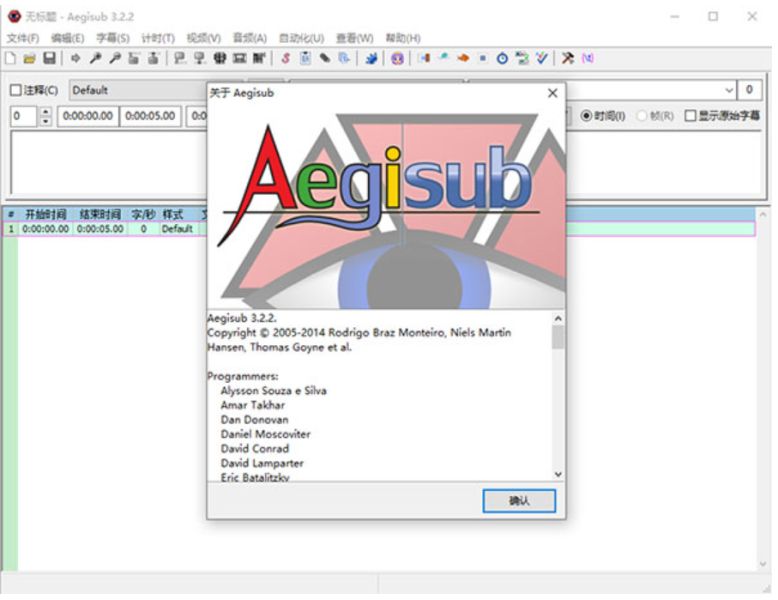Close the 关于 Aegisub dialog

(x=552, y=93)
